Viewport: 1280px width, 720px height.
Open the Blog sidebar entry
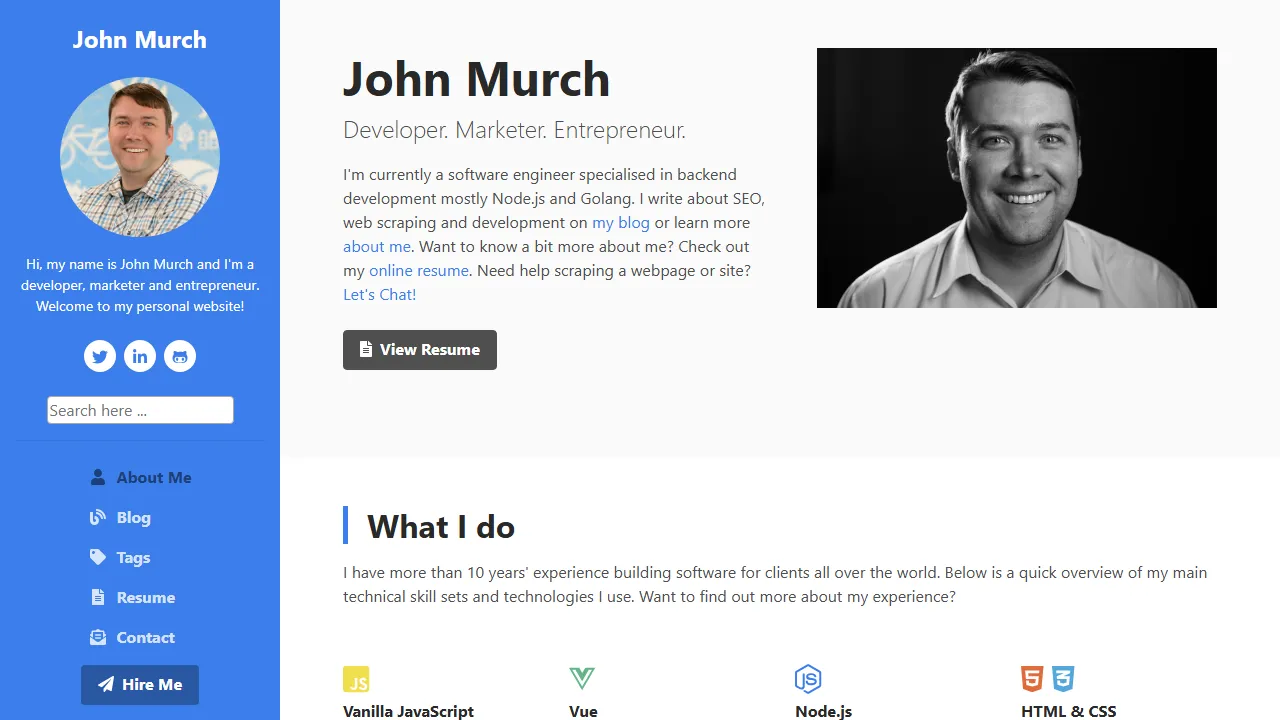point(134,517)
